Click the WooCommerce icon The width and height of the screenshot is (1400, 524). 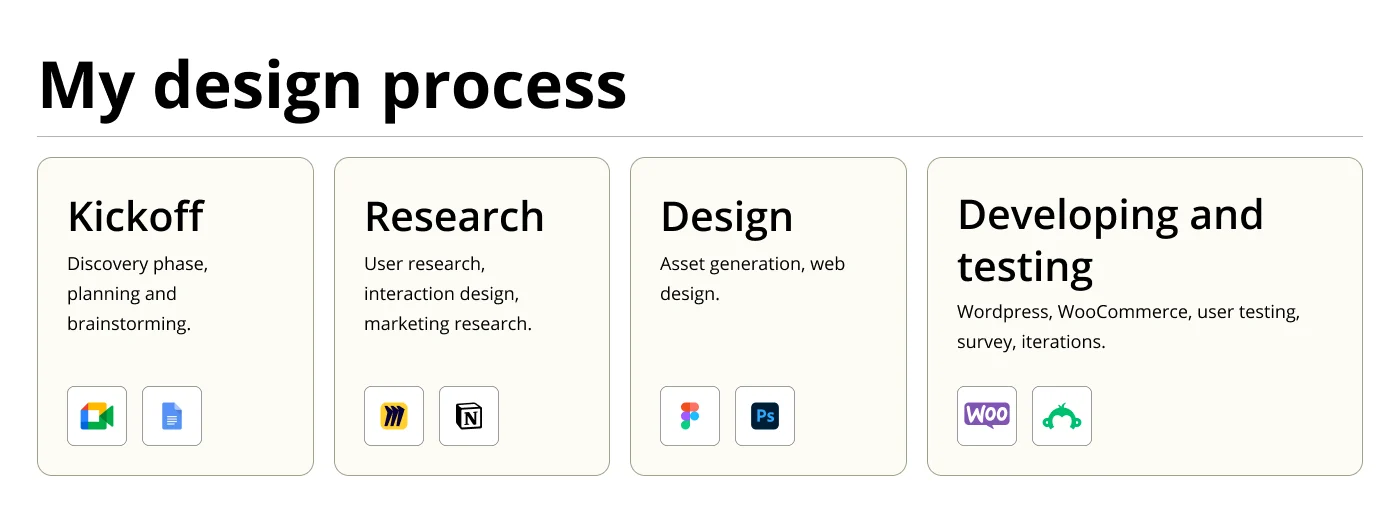click(x=987, y=416)
